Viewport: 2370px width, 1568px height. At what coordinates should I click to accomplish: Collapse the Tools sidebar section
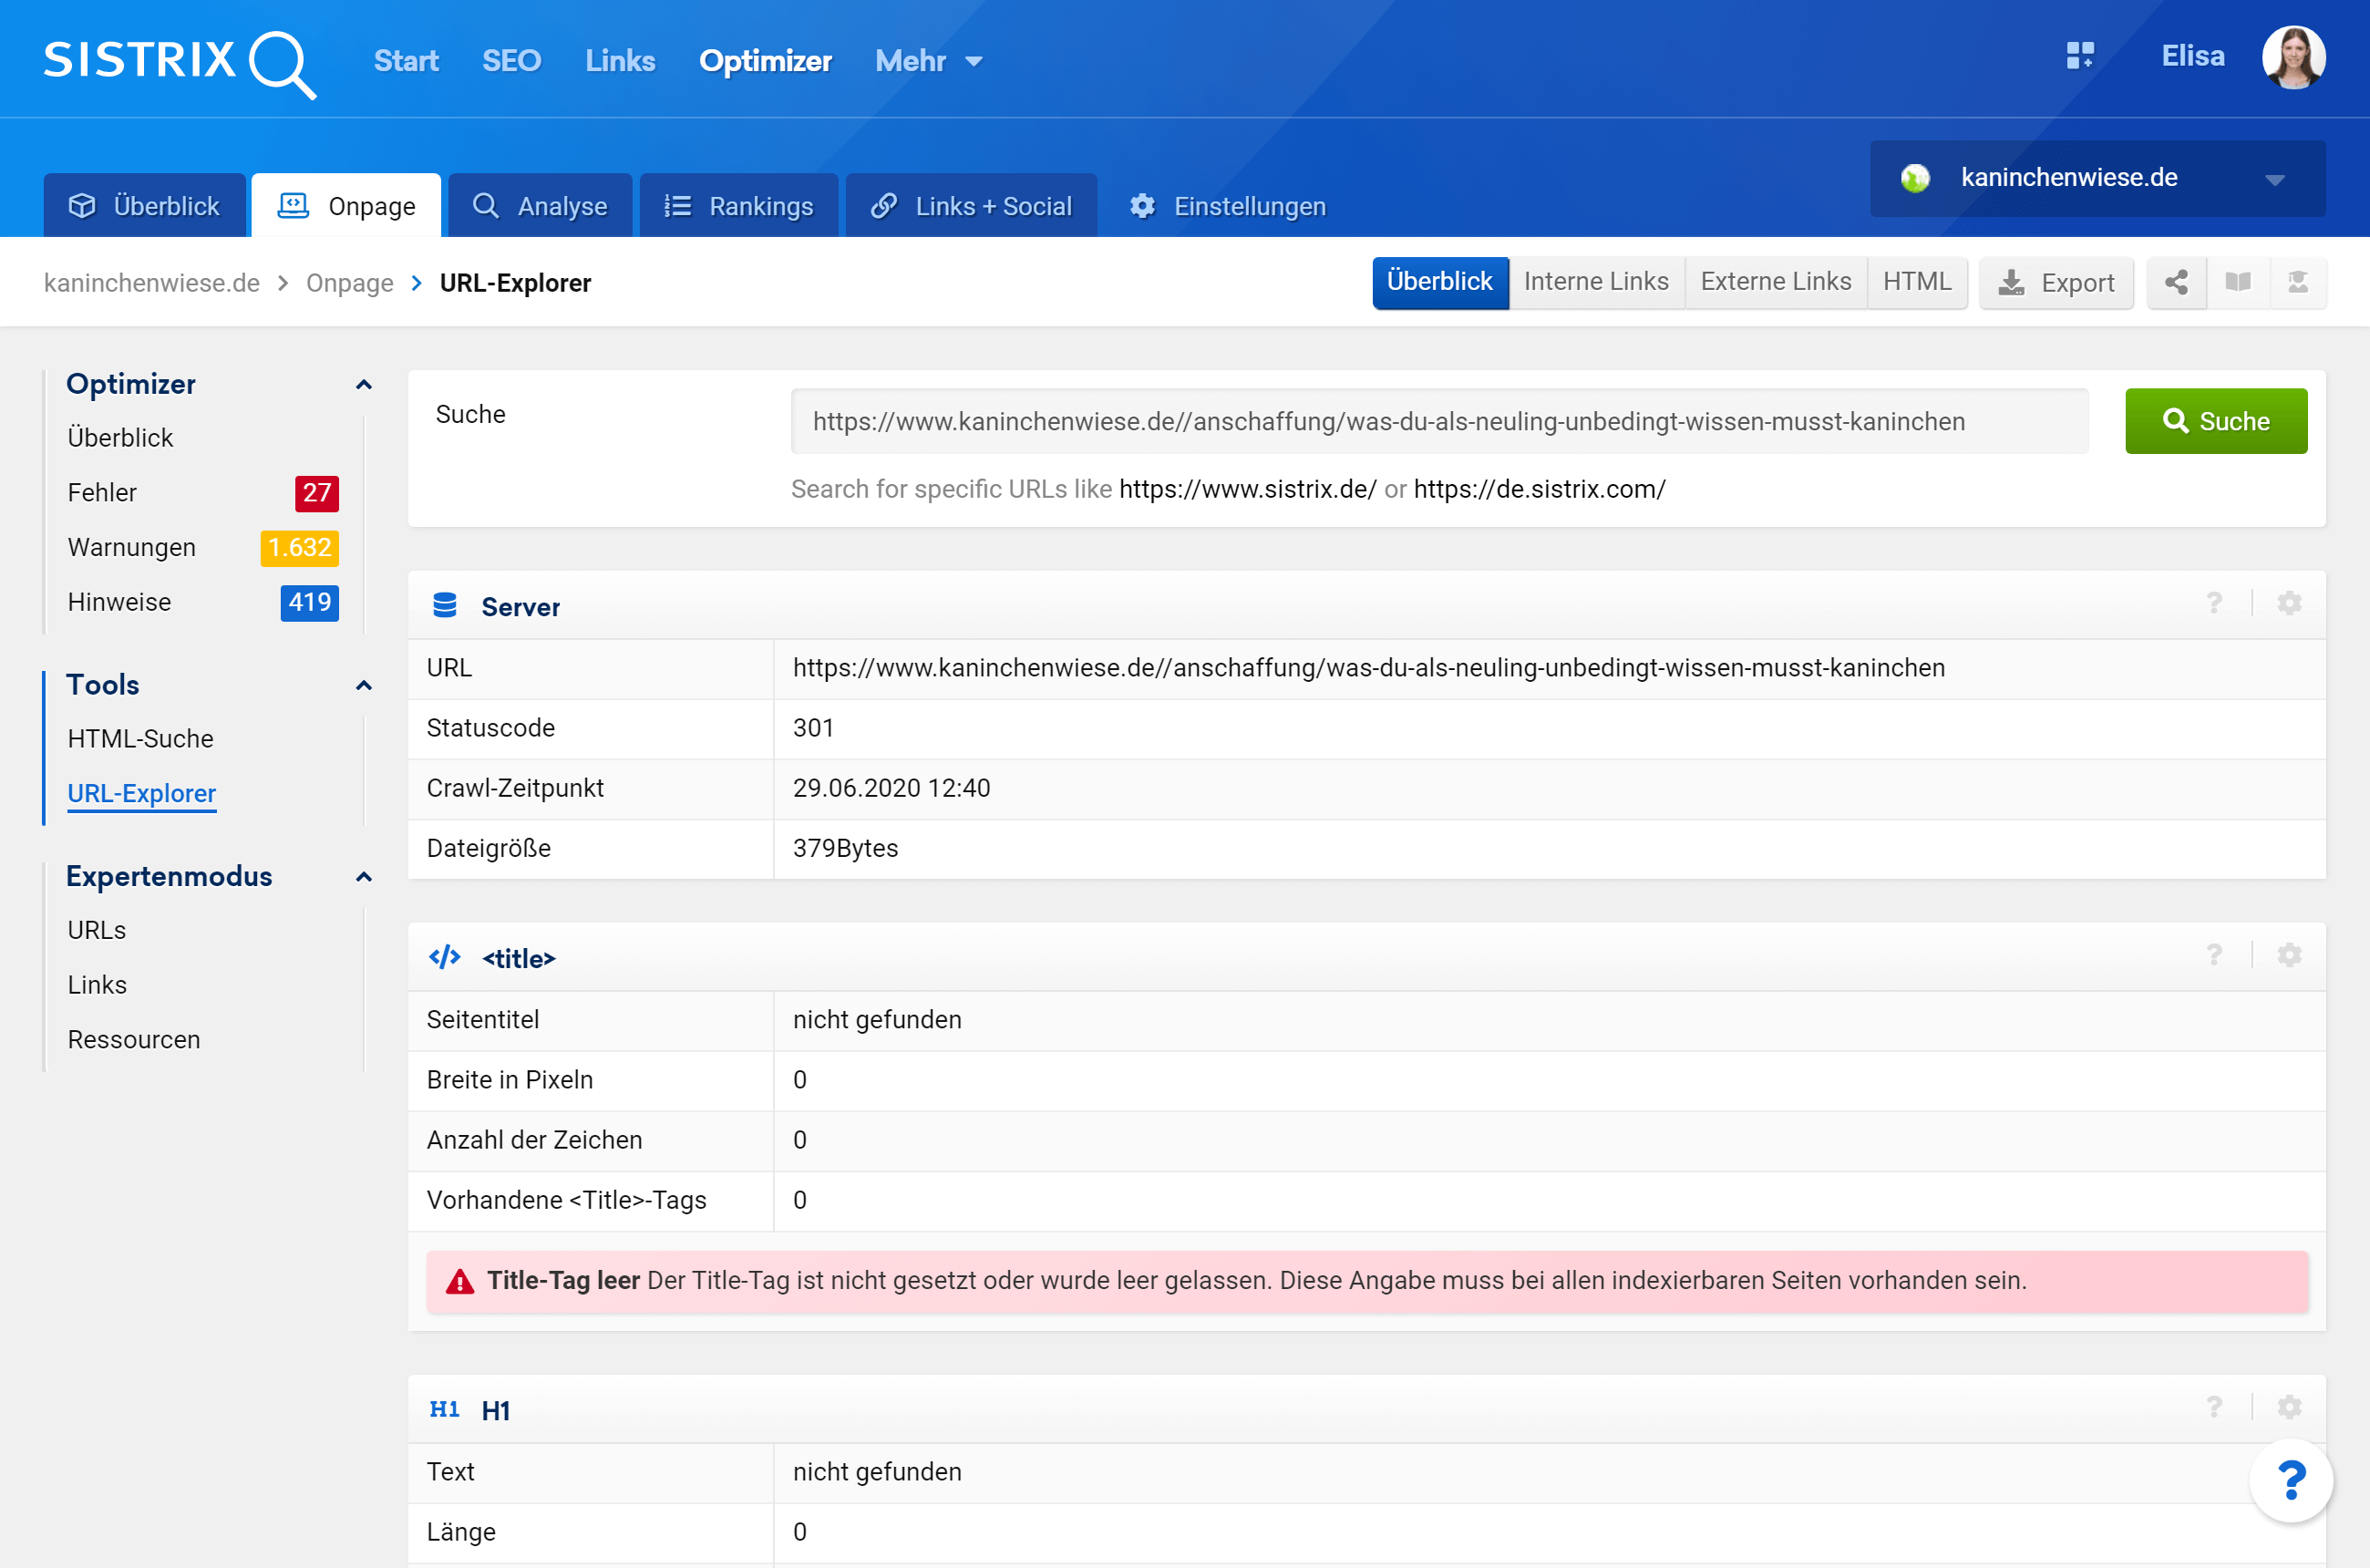coord(364,686)
